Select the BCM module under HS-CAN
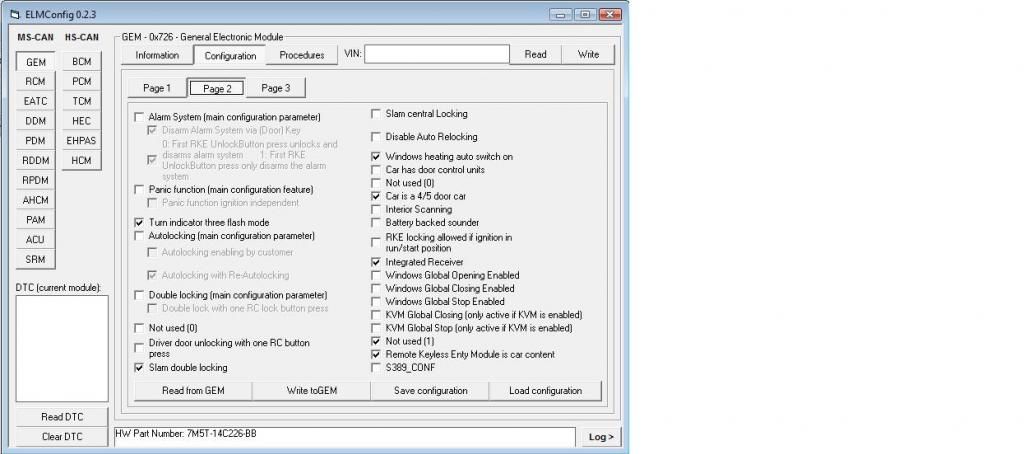Screen dimensions: 1024x454 pyautogui.click(x=81, y=62)
